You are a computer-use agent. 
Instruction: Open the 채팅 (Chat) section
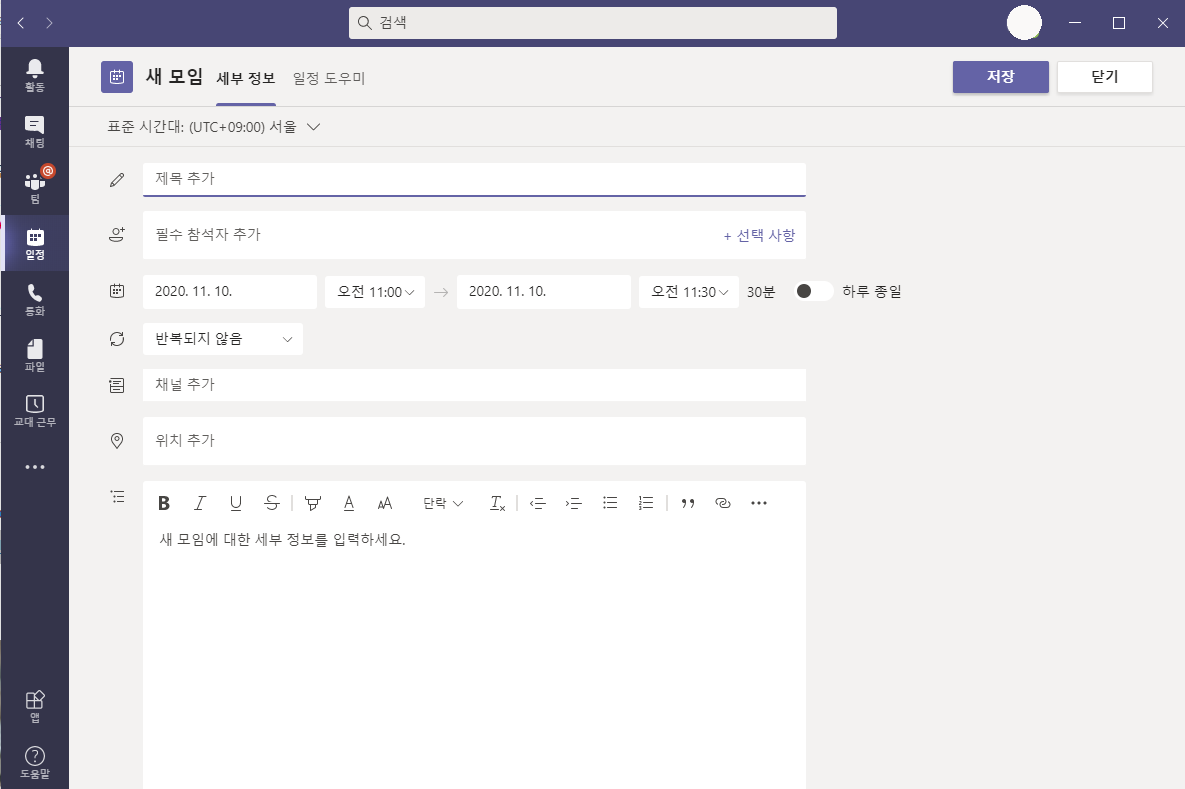pos(35,132)
